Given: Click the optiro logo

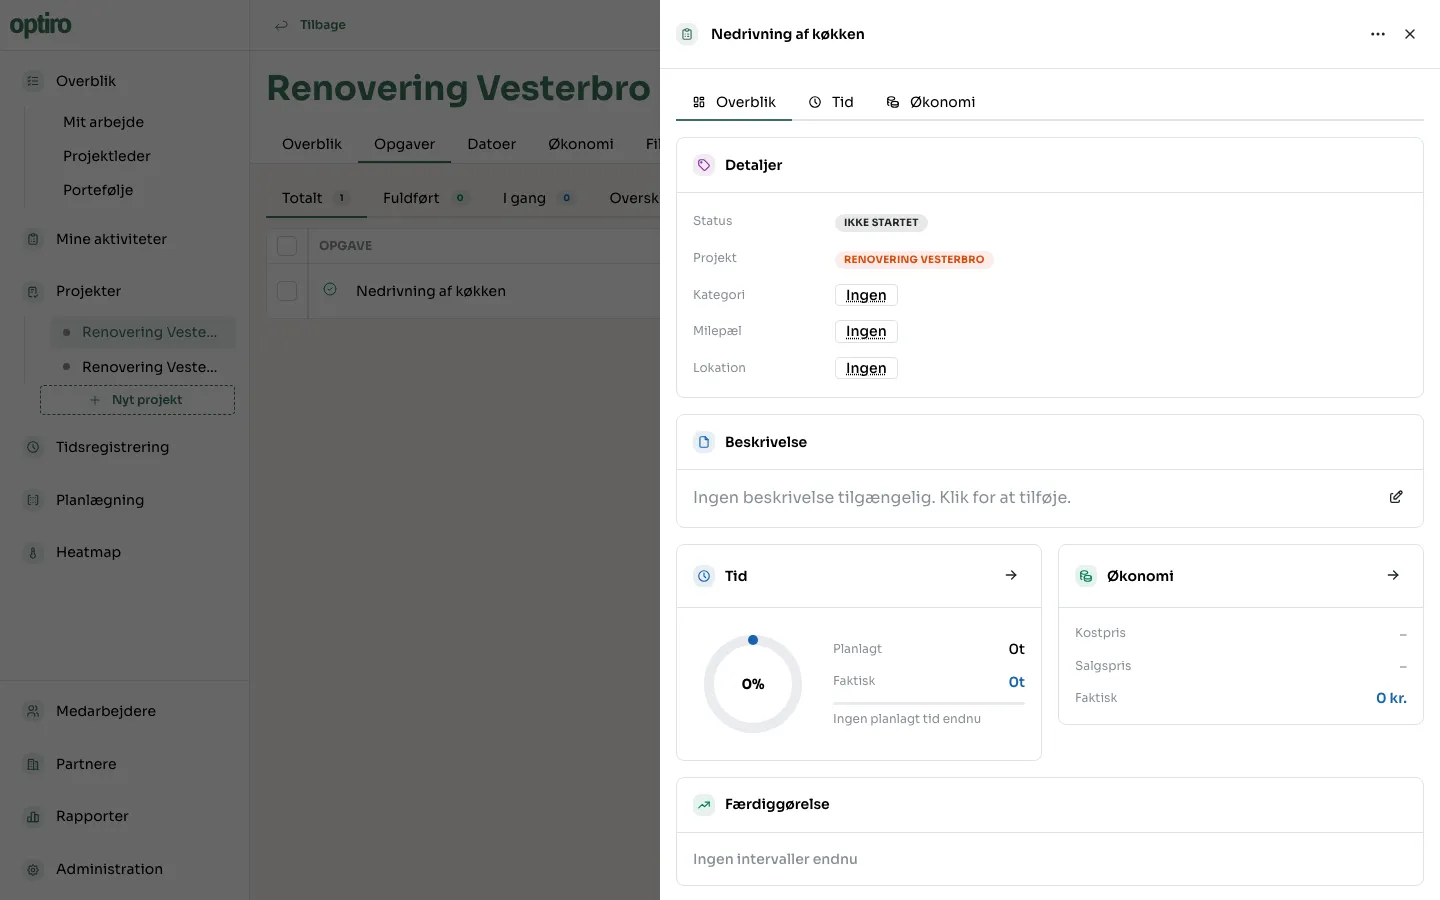Looking at the screenshot, I should [41, 25].
